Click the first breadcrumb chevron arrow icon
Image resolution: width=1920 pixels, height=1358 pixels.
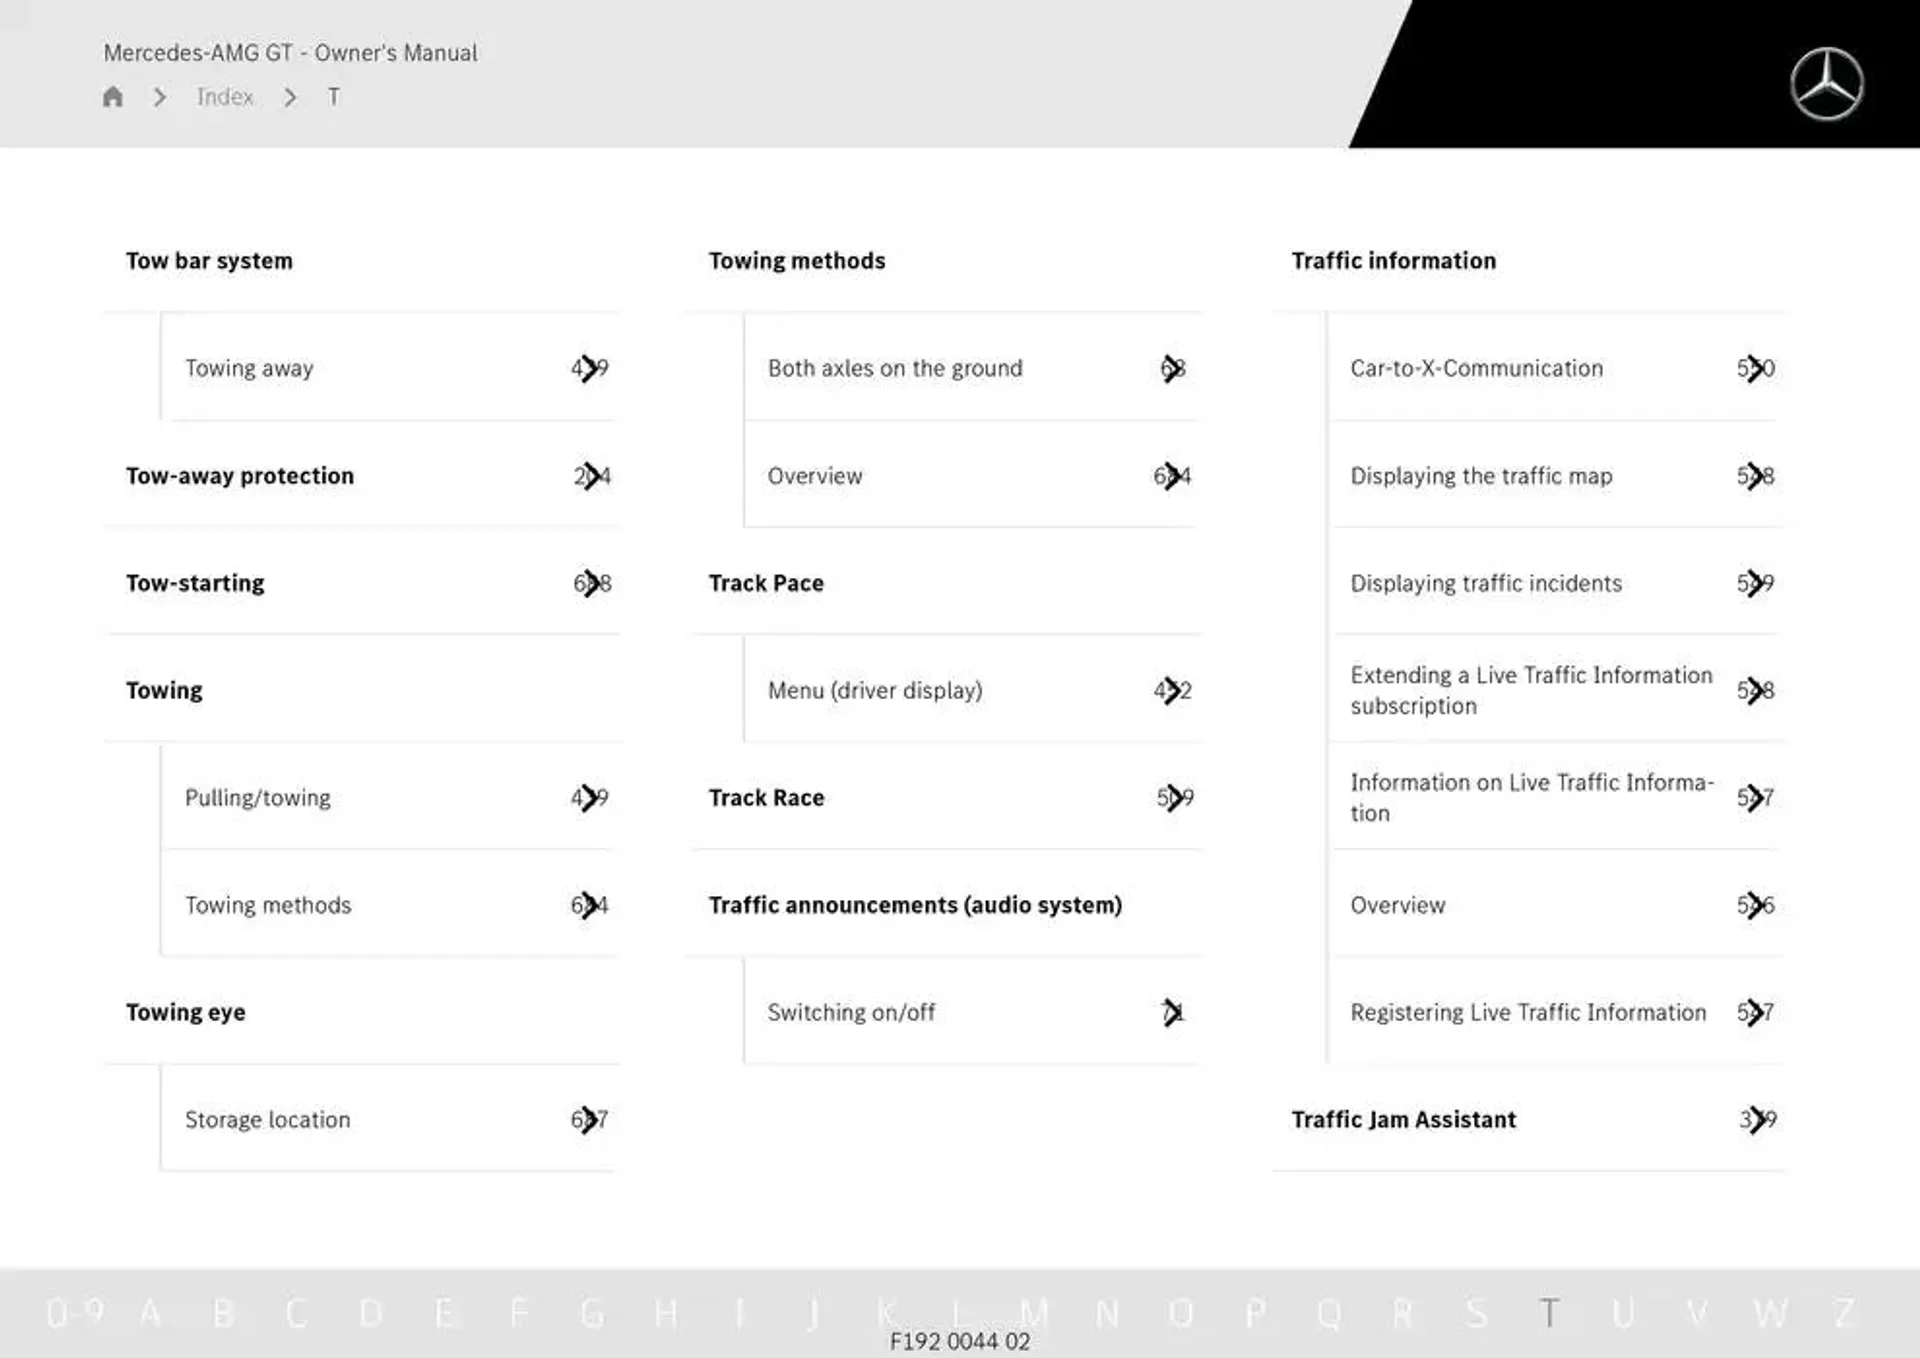159,97
